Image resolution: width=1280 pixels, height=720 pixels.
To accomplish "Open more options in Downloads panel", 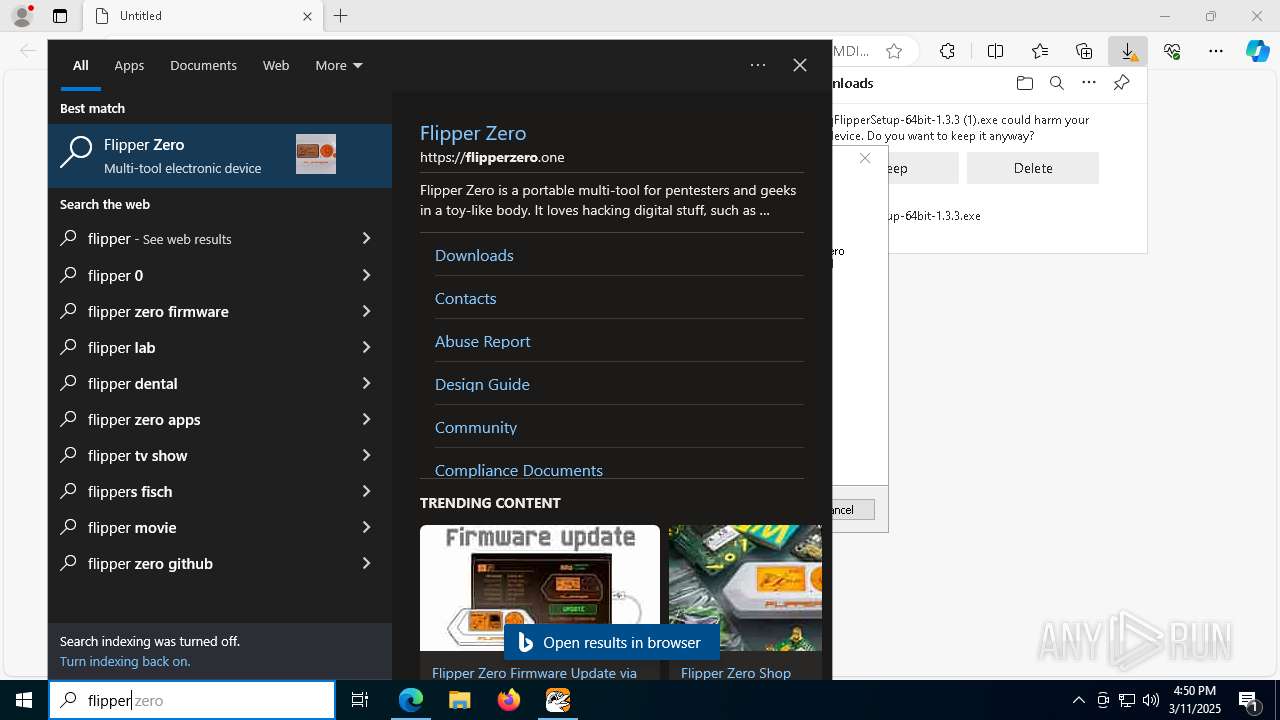I will (x=1089, y=83).
